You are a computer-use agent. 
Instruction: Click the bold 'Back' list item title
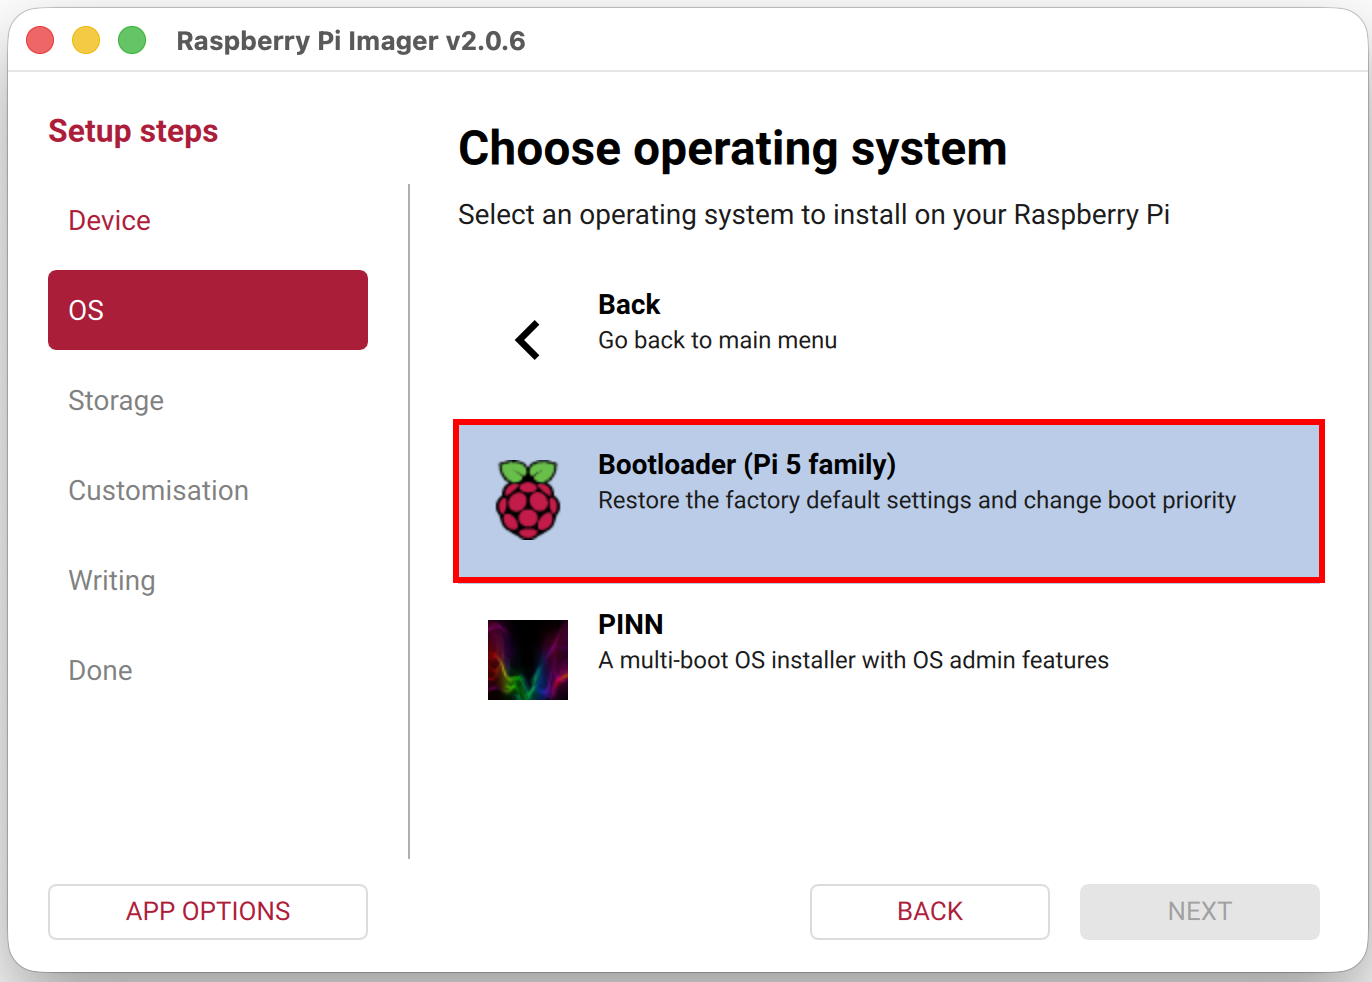click(x=629, y=305)
